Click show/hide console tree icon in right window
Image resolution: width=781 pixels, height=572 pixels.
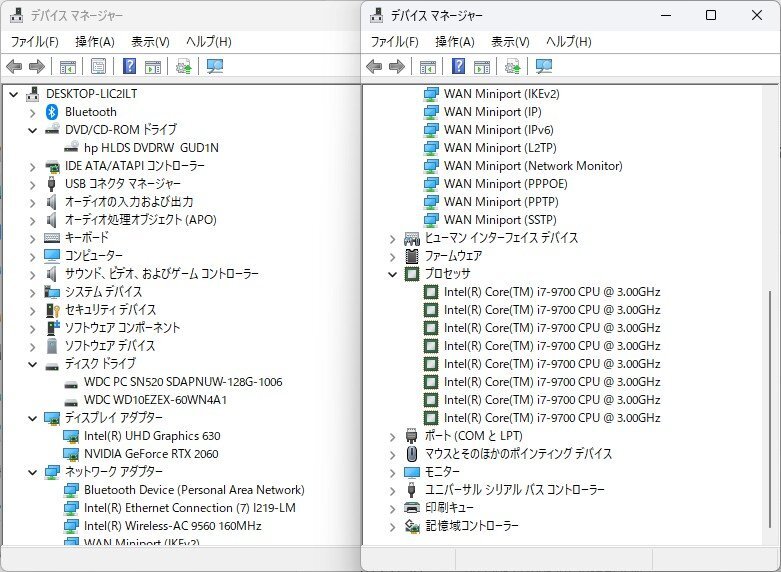tap(427, 66)
